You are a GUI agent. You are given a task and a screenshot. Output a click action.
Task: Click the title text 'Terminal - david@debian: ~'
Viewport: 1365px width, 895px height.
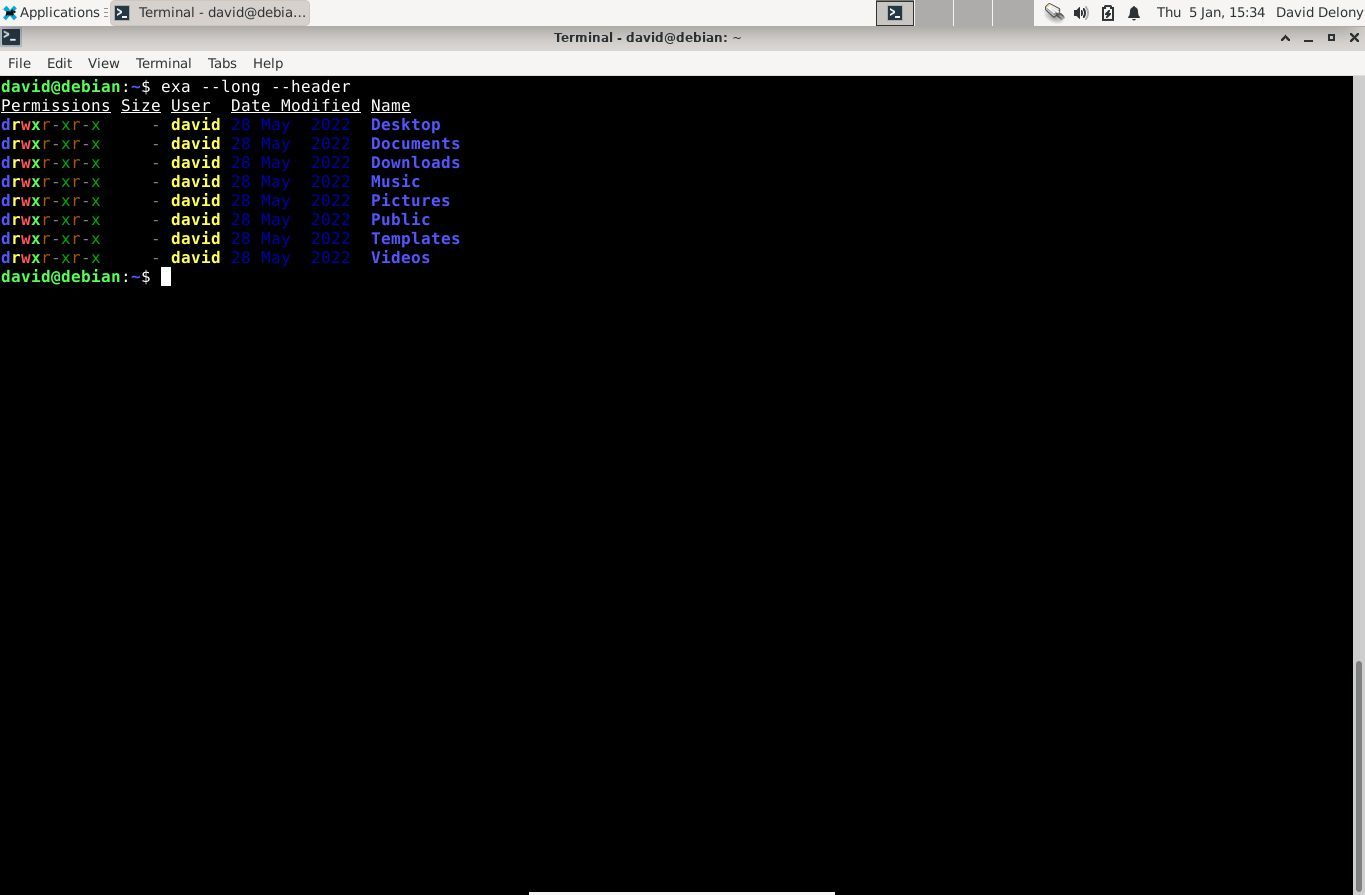tap(648, 38)
